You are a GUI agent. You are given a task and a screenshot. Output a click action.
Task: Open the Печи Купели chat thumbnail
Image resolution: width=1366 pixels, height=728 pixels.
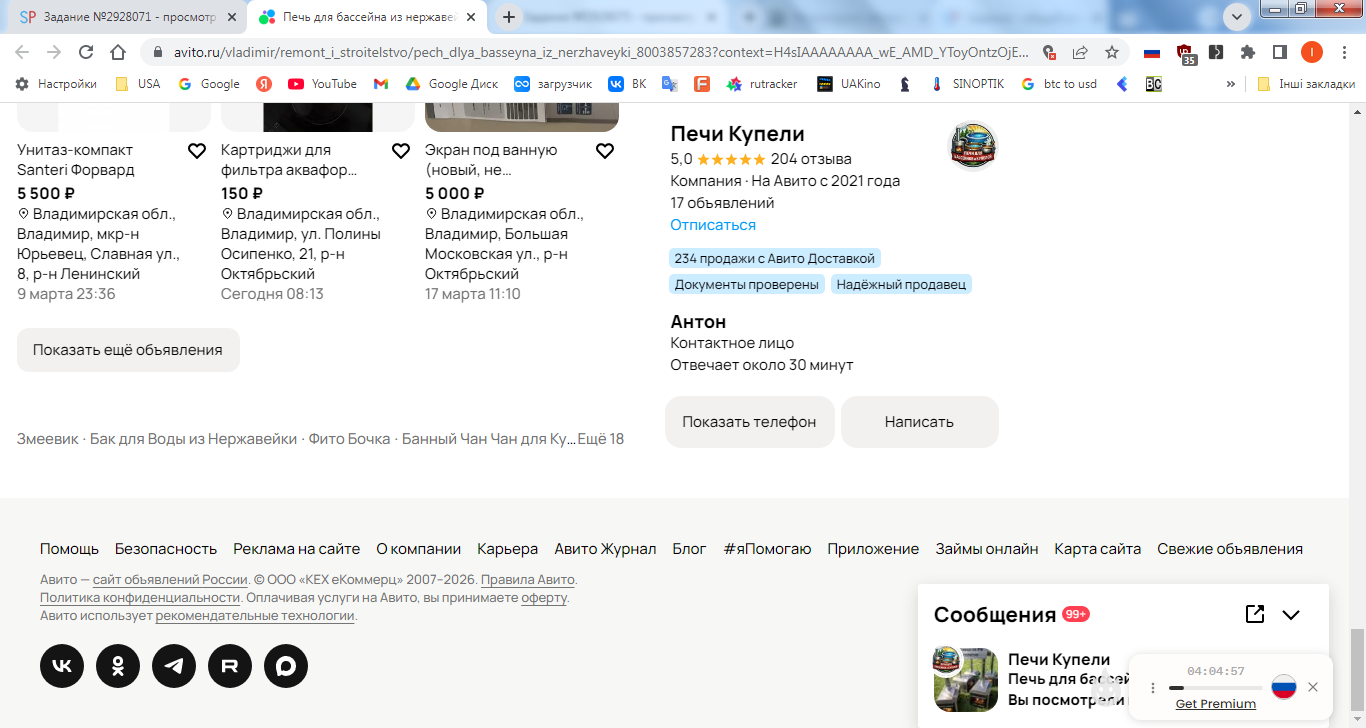966,680
